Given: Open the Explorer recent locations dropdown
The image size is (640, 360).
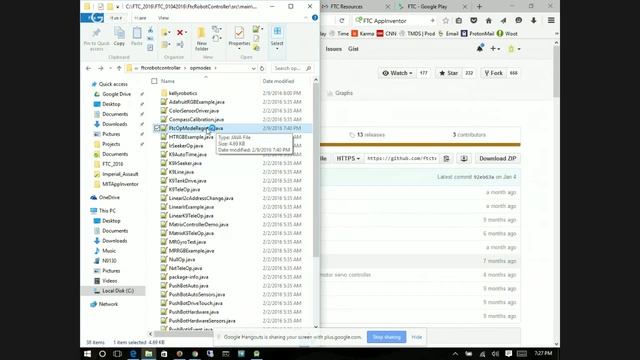Looking at the screenshot, I should point(110,68).
